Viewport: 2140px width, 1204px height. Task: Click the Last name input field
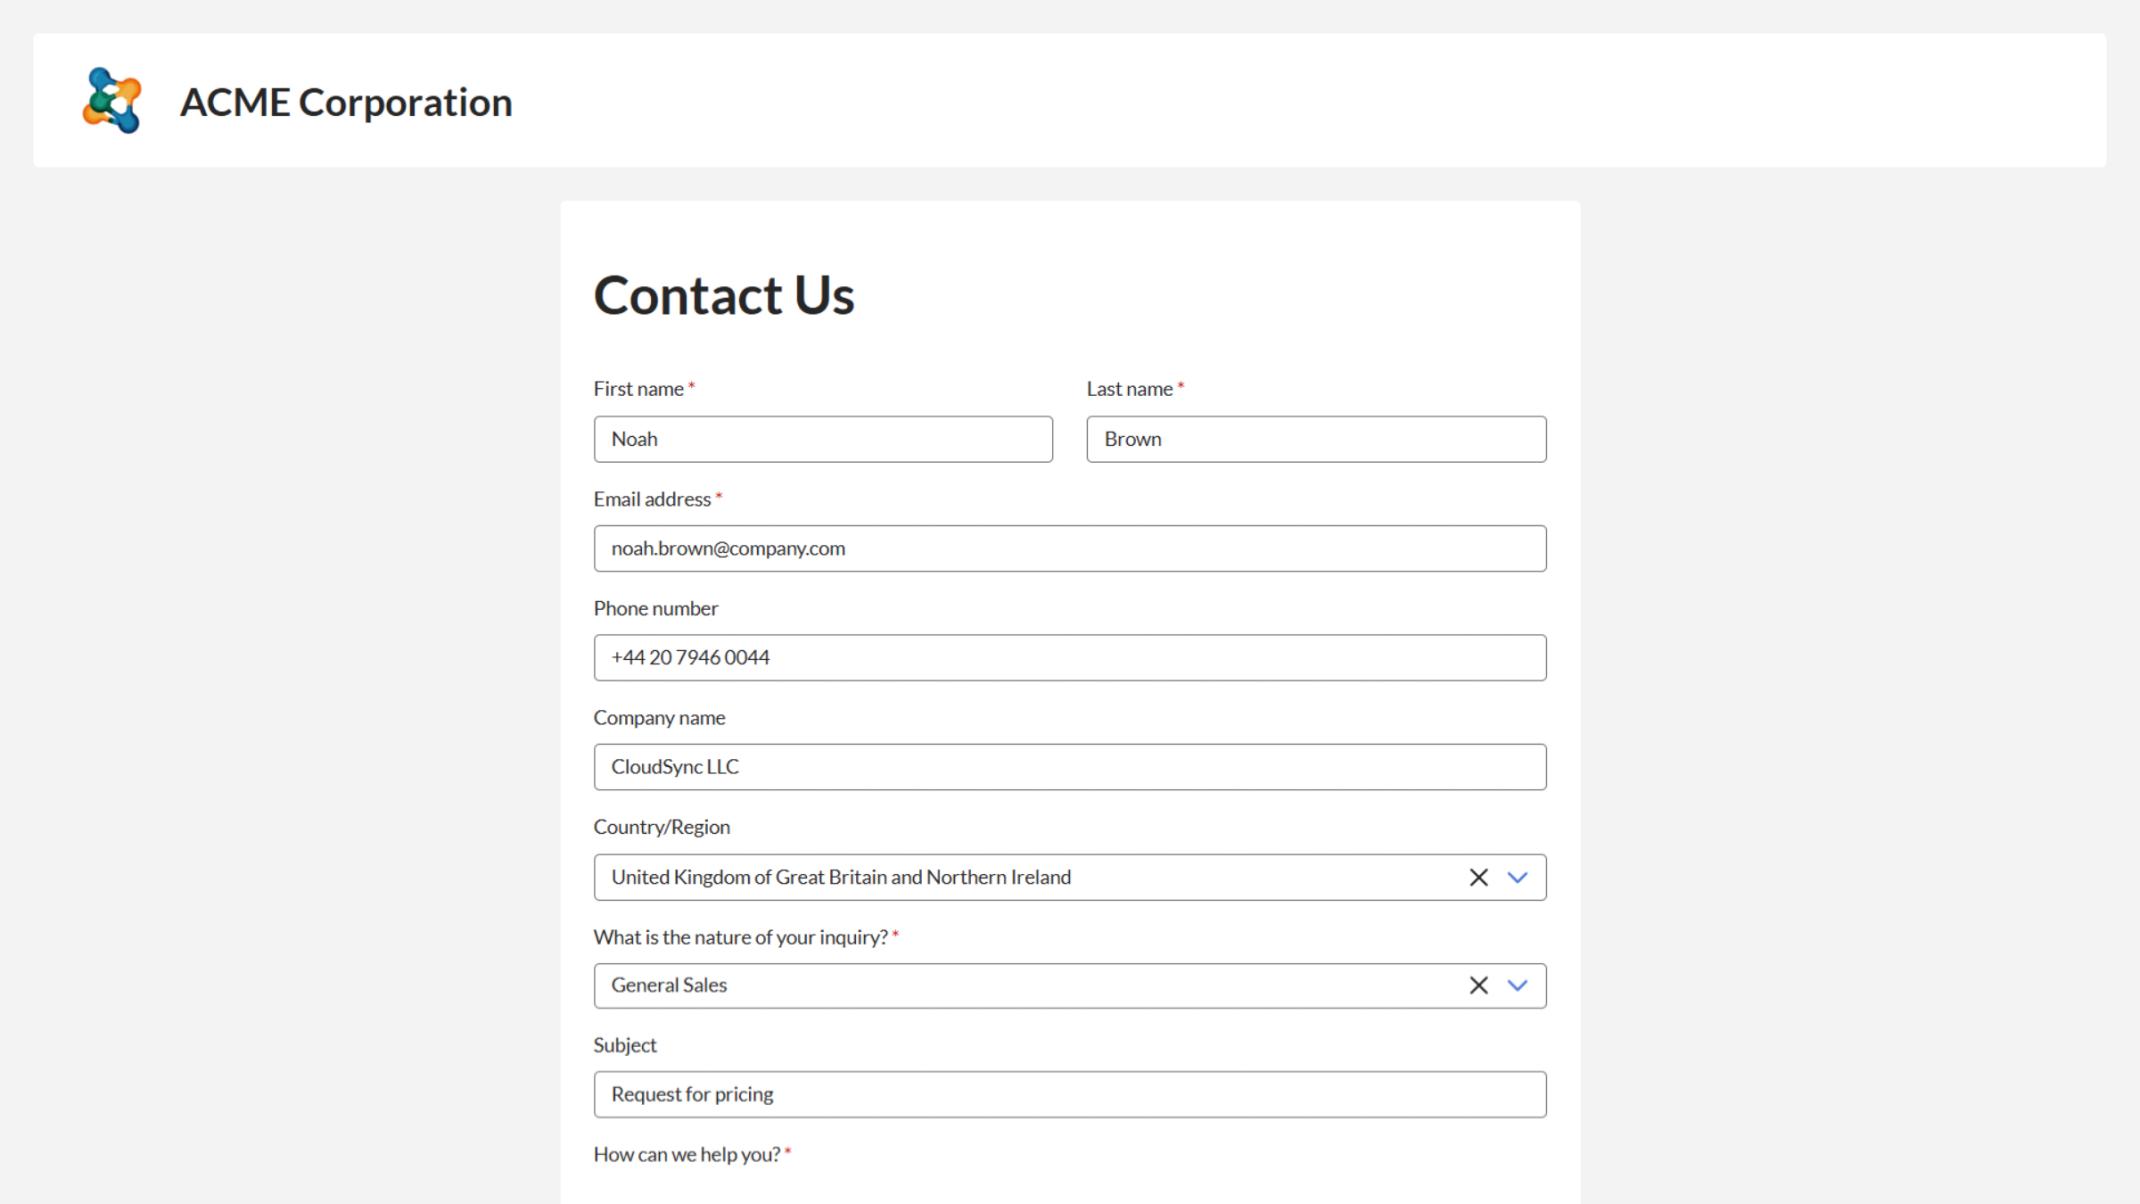(x=1316, y=439)
